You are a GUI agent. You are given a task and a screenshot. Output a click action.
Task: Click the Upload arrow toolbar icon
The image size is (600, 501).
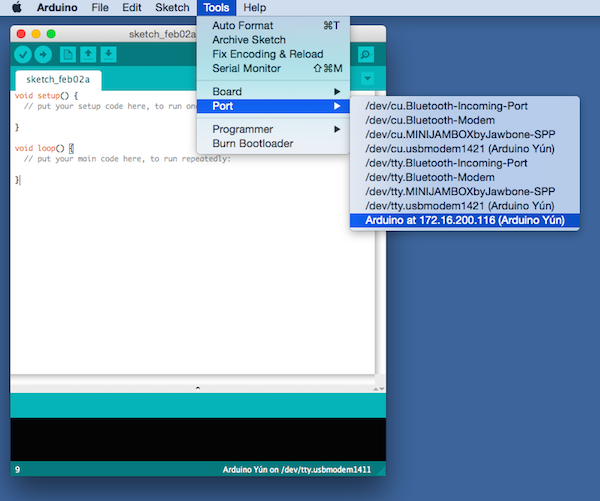click(43, 55)
